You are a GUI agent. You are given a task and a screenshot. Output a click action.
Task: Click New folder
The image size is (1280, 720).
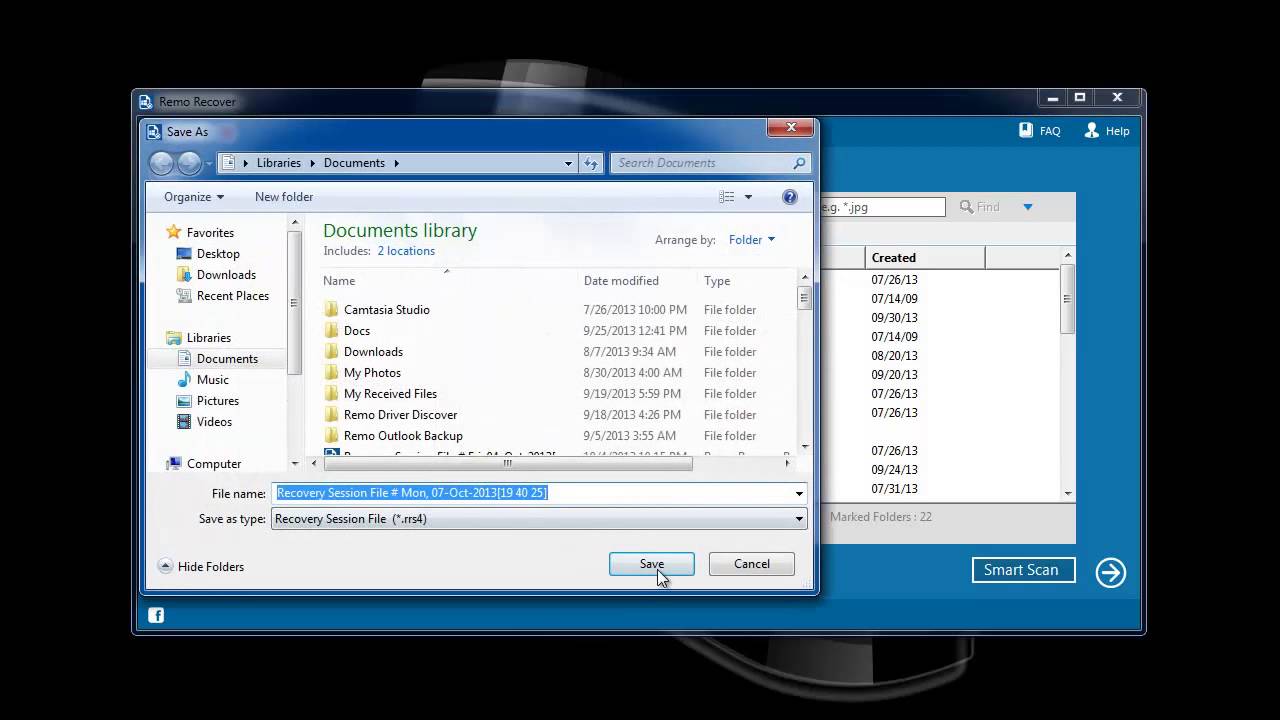click(x=284, y=197)
